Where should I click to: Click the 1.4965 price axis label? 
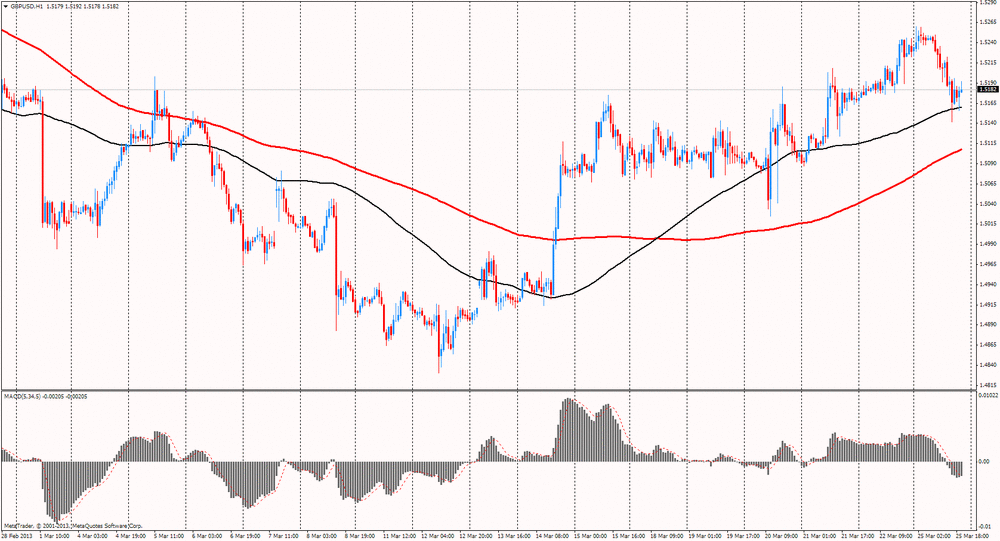tap(988, 263)
